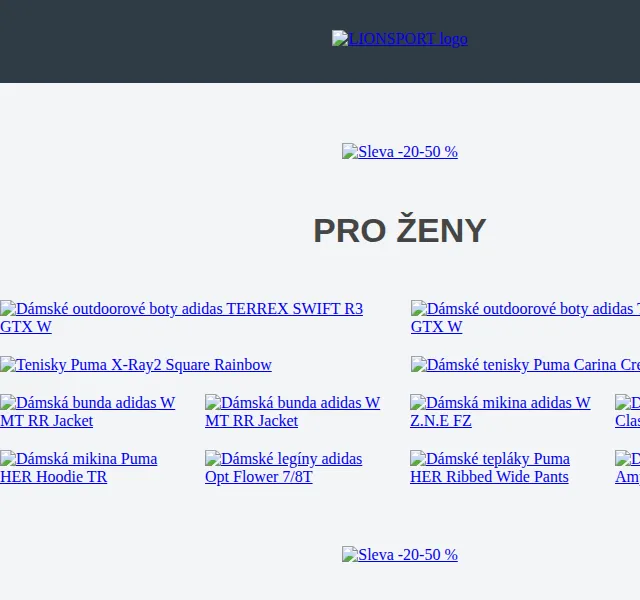Viewport: 640px width, 600px height.
Task: Open Dámská mikina Puma HER Hoodie TR
Action: [79, 467]
